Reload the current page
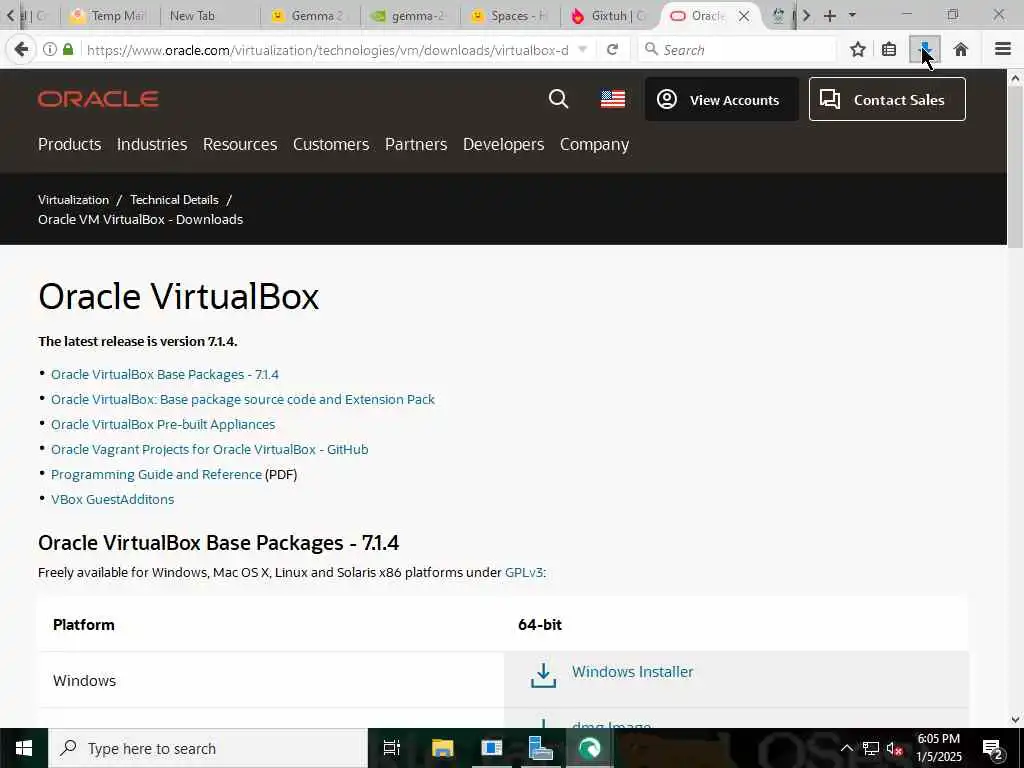 (x=612, y=50)
